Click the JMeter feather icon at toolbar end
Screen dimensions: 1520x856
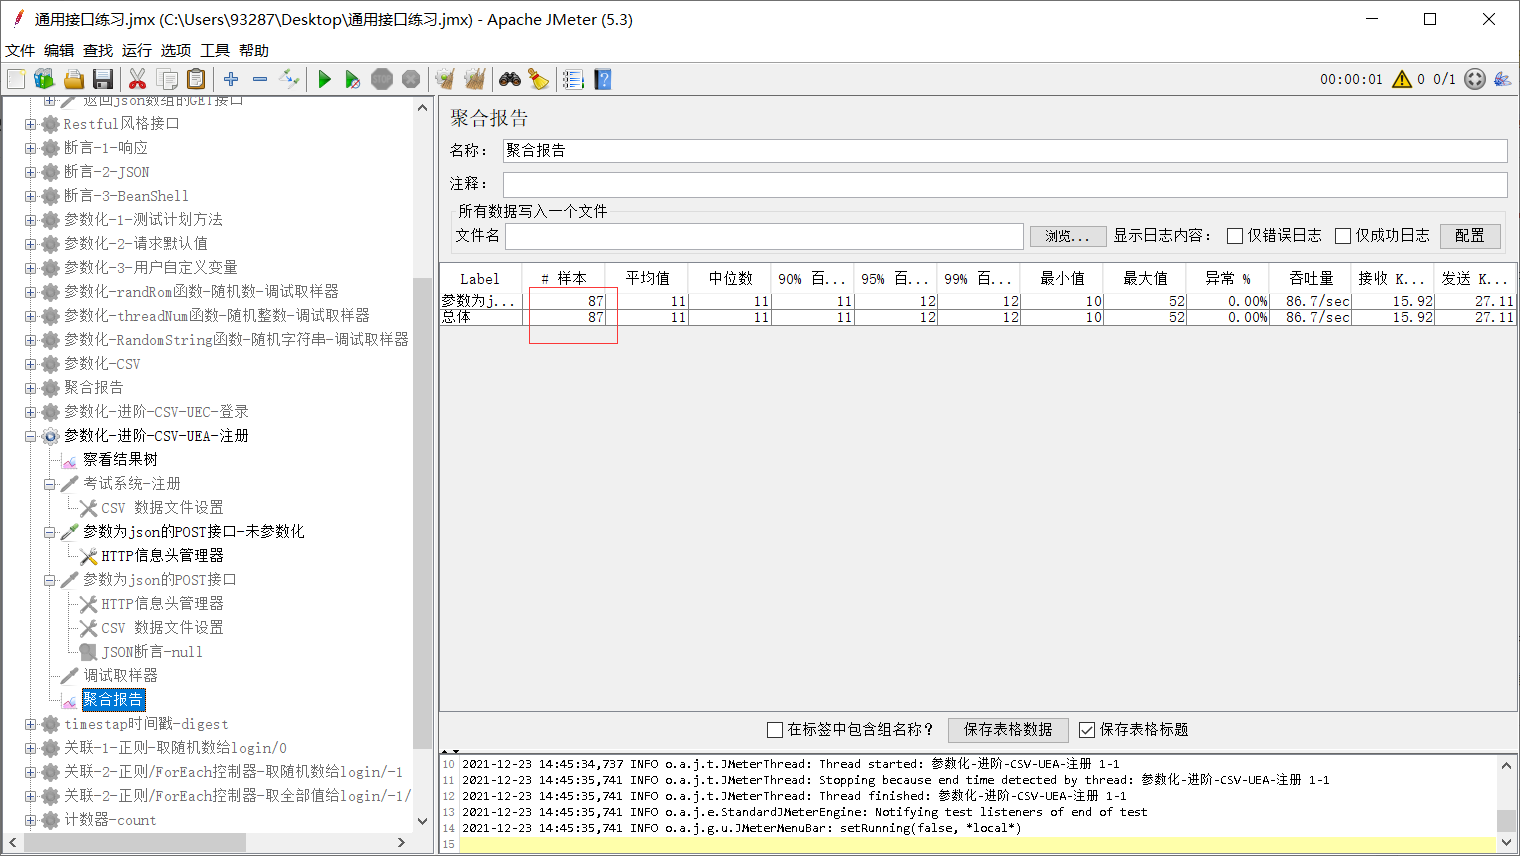click(1502, 79)
